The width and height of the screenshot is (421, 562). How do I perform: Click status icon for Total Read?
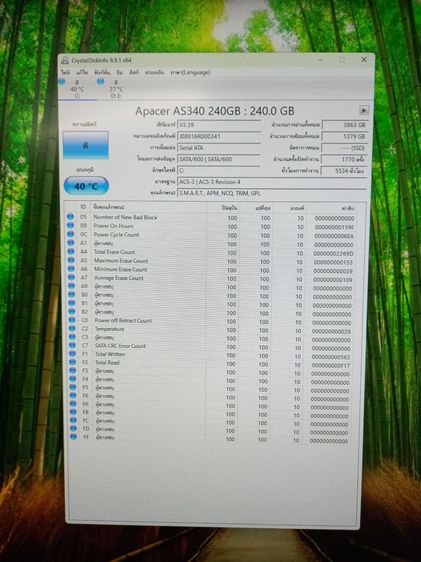pos(73,362)
